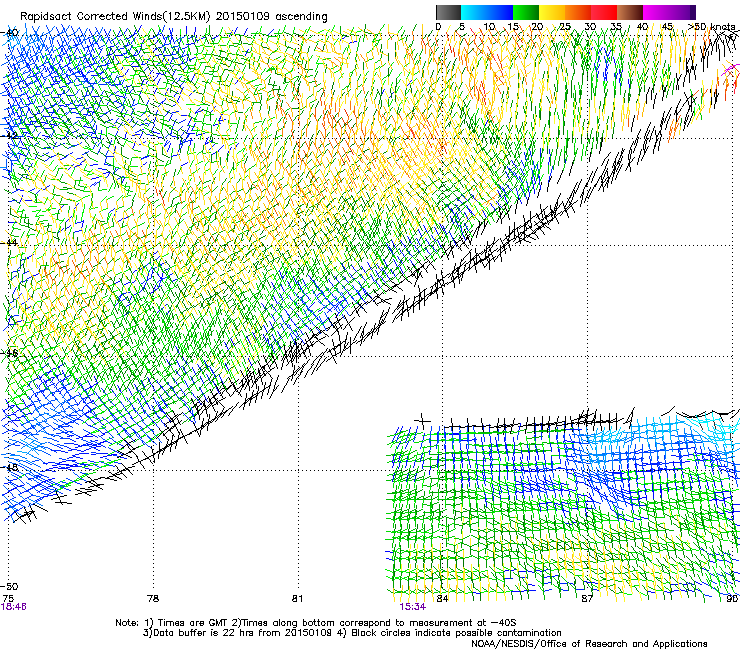
Task: Select the gray 0-5 knots legend swatch
Action: [x=448, y=12]
